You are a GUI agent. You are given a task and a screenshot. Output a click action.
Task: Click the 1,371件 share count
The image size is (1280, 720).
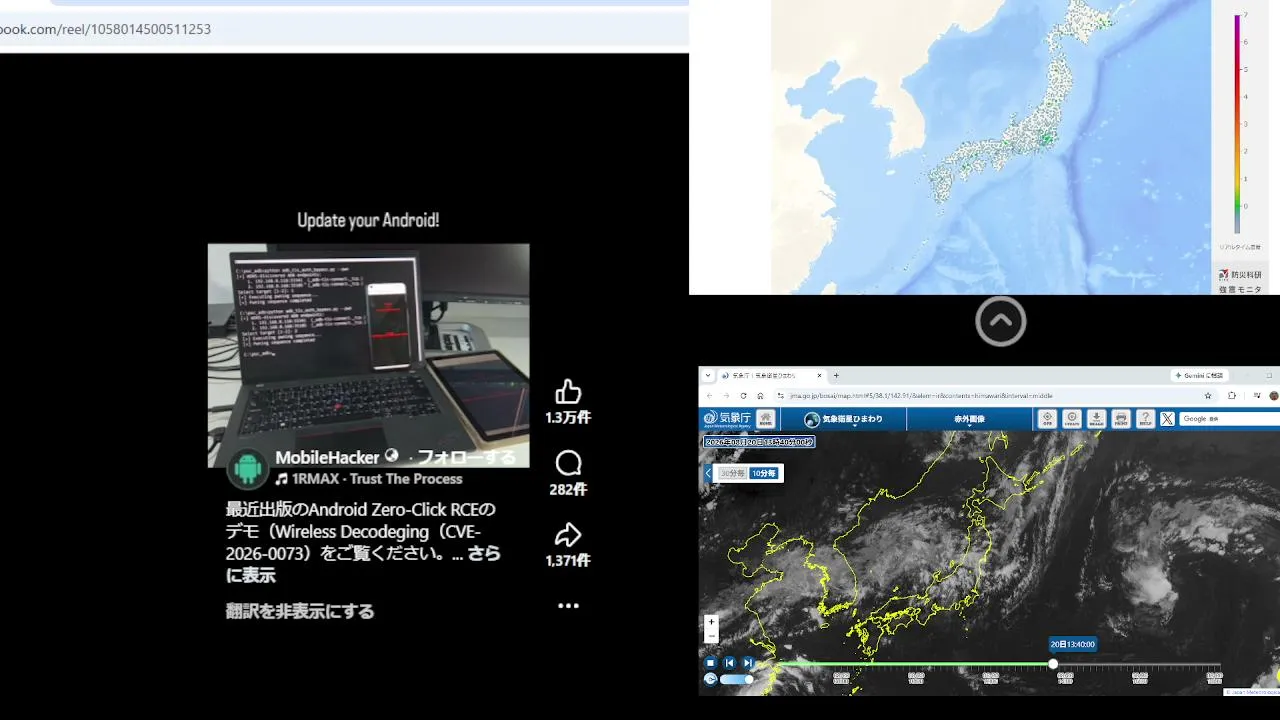click(x=568, y=561)
